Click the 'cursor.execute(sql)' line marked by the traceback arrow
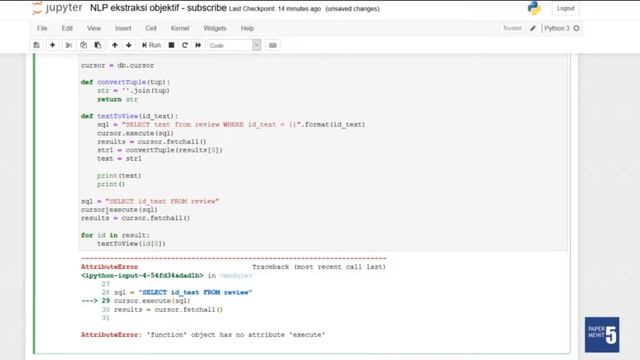Viewport: 640px width, 360px height. [152, 301]
